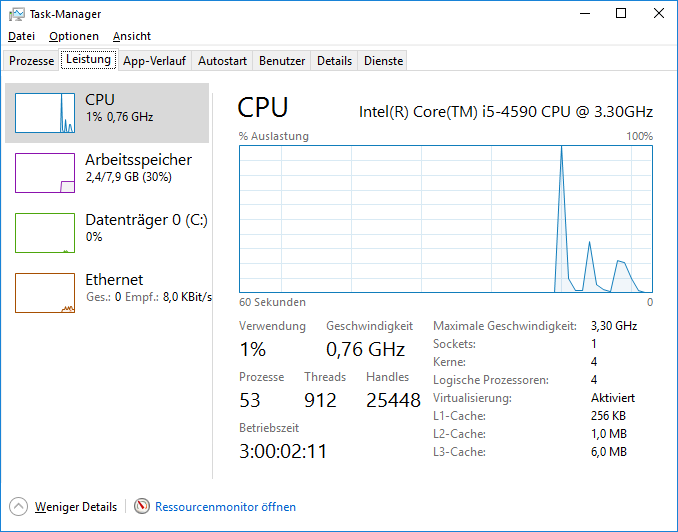Select the CPU mini graph thumbnail
Screen dimensions: 678x532
click(x=45, y=113)
